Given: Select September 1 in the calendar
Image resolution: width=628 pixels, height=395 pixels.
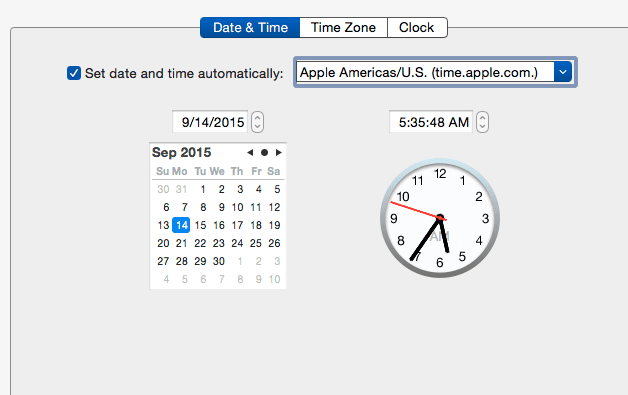Looking at the screenshot, I should pyautogui.click(x=203, y=189).
